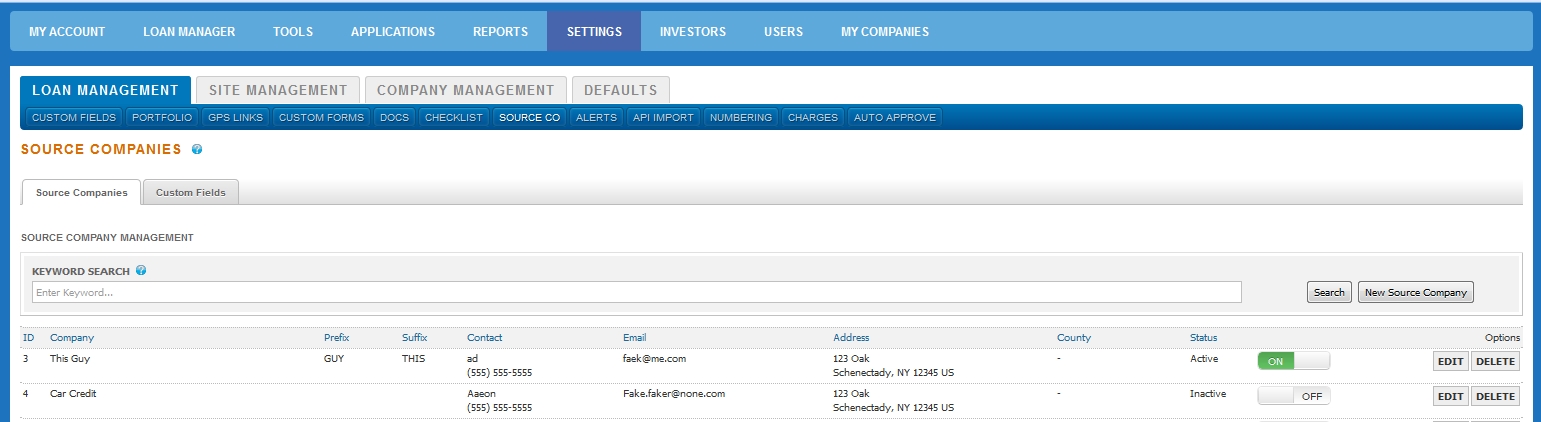Select the company name Car Credit

tap(73, 393)
